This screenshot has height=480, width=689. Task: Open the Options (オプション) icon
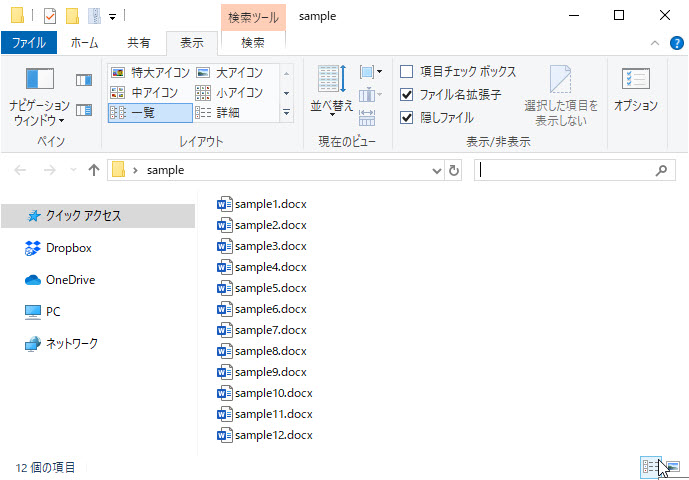pos(635,90)
